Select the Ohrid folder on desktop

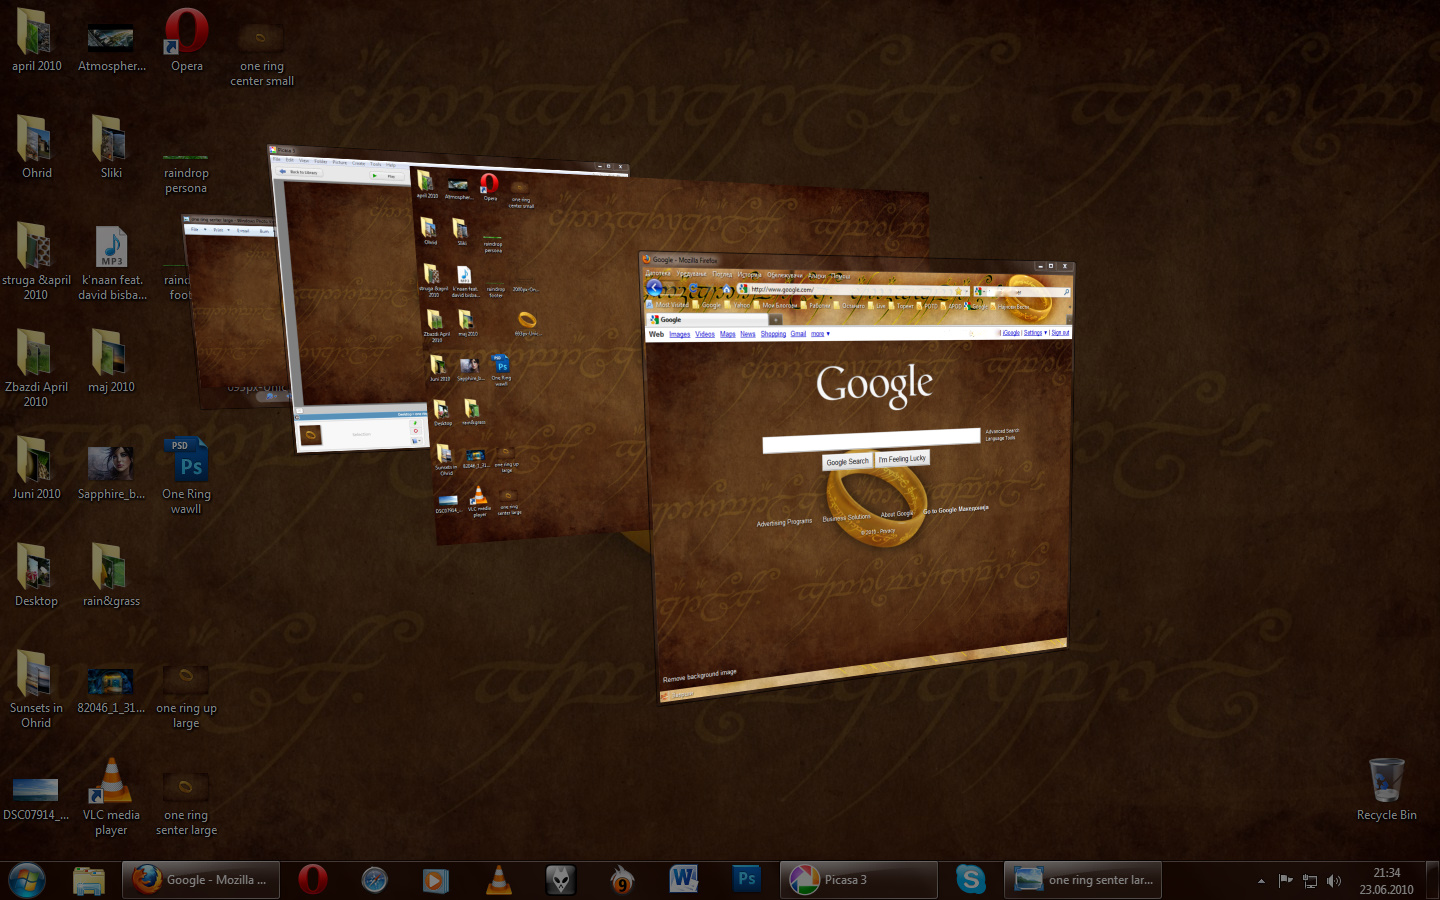36,147
